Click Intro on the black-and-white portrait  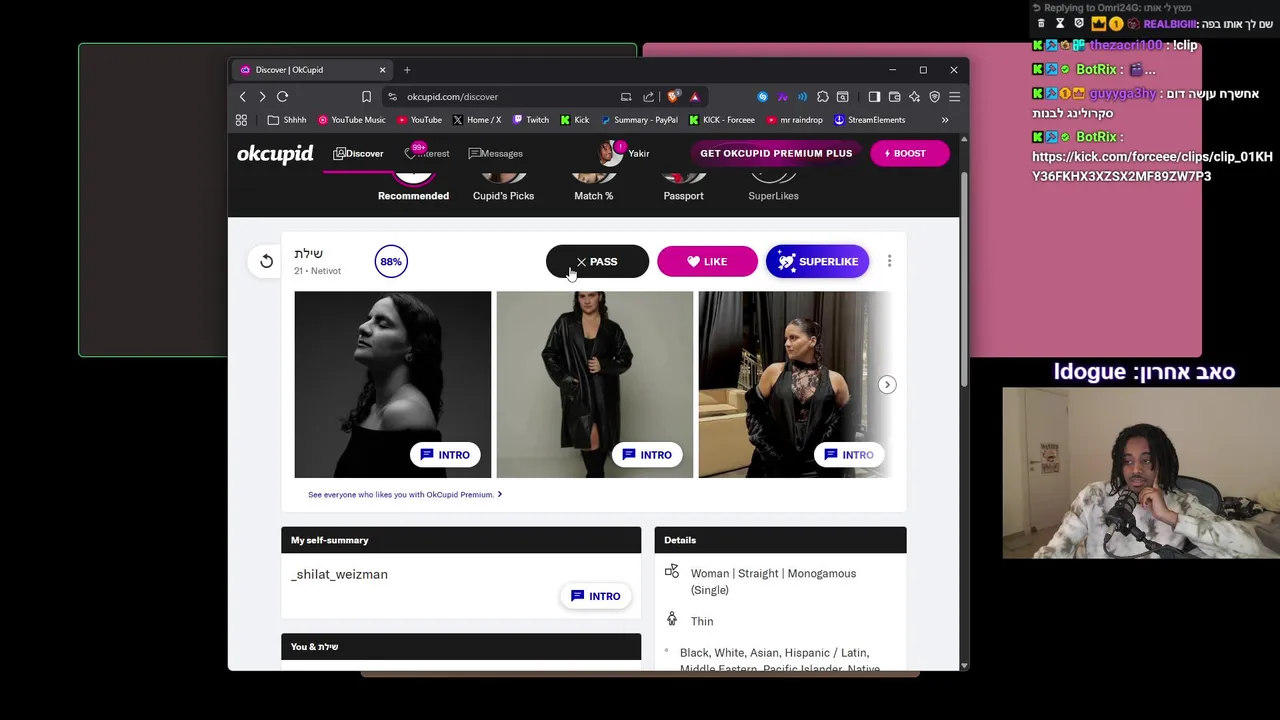click(x=444, y=455)
